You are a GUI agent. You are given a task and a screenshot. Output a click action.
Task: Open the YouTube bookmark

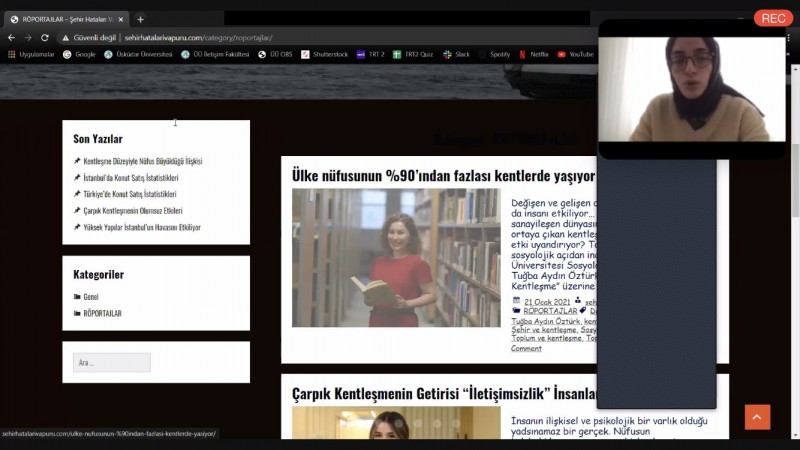(576, 54)
